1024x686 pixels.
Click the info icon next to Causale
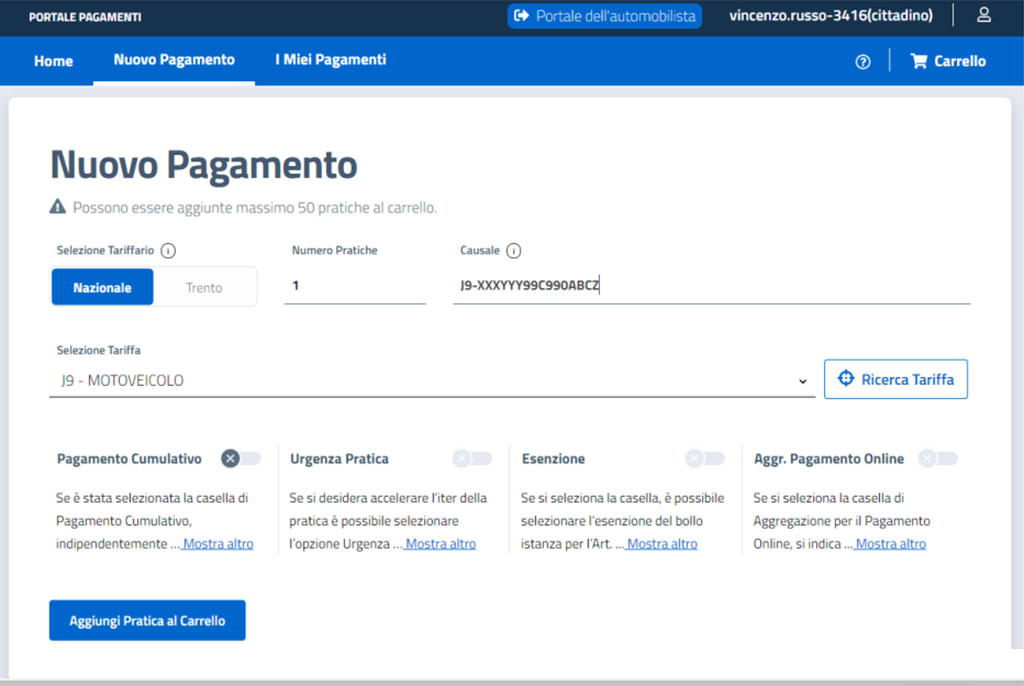pos(514,251)
